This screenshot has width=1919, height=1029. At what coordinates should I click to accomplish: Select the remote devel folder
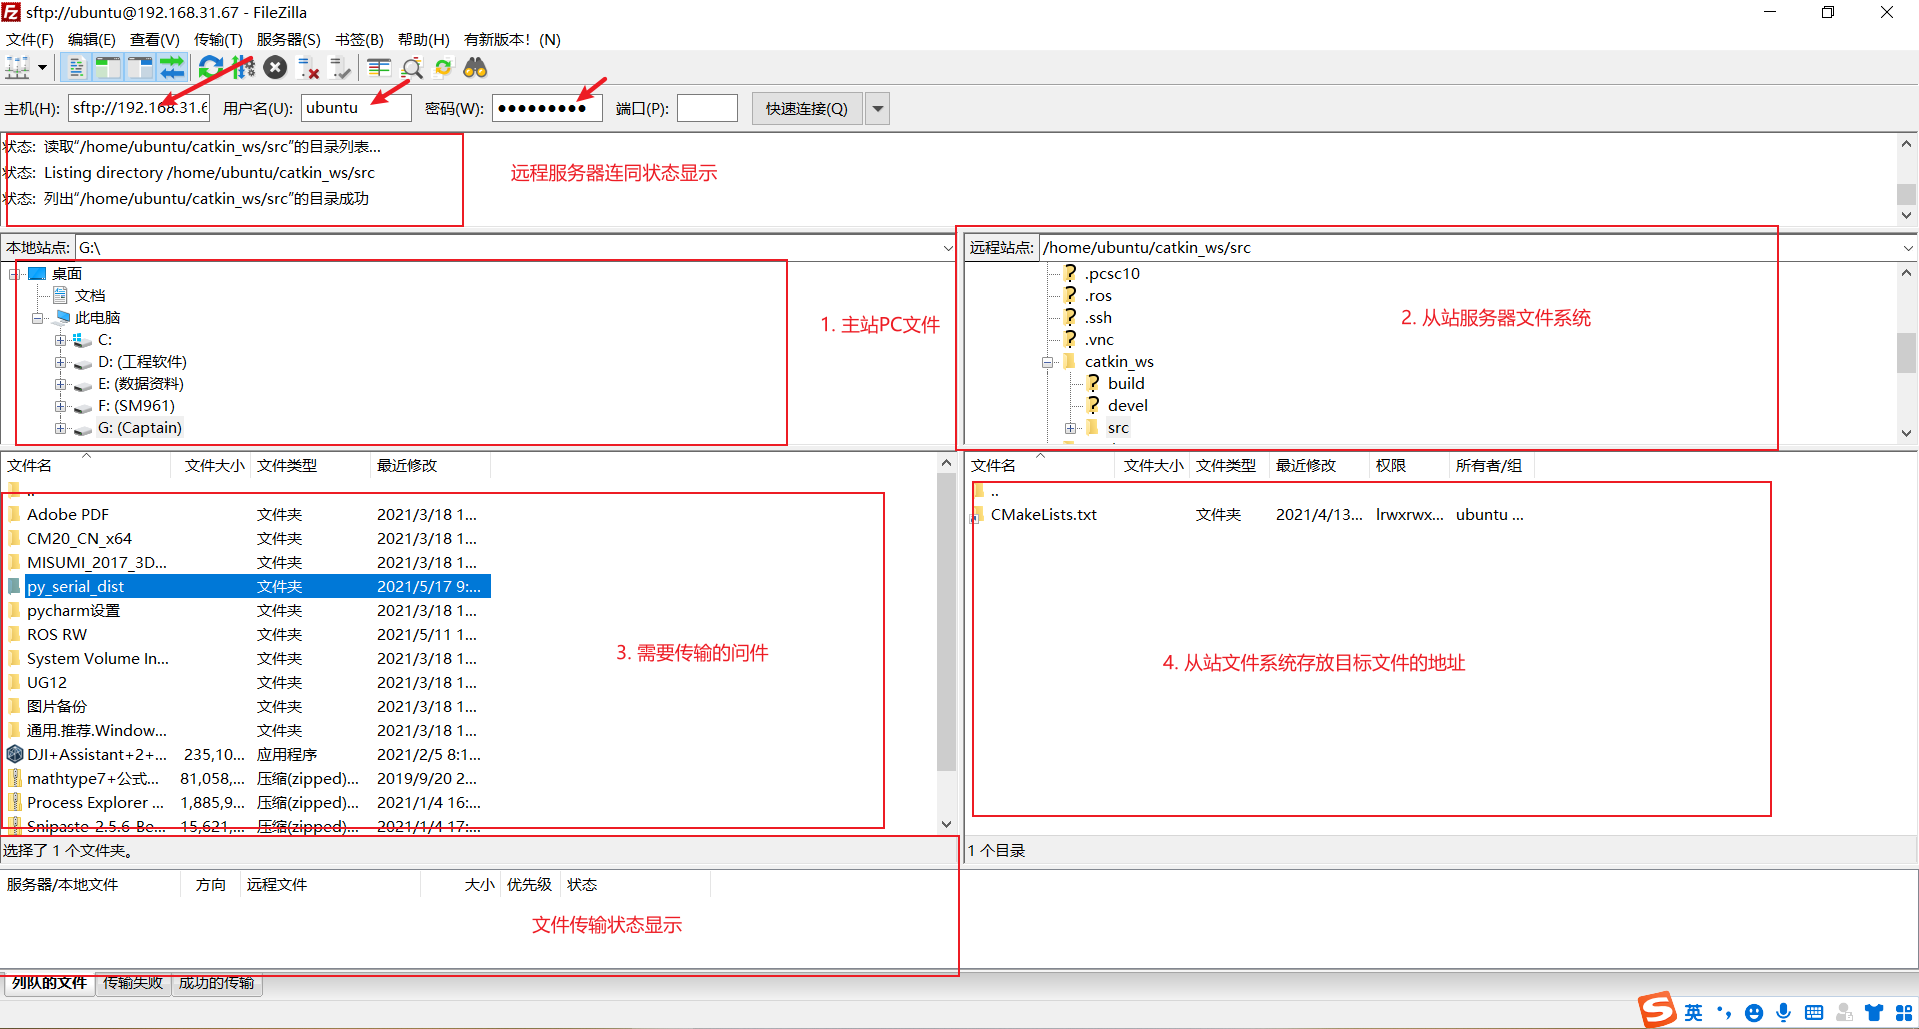(1127, 406)
